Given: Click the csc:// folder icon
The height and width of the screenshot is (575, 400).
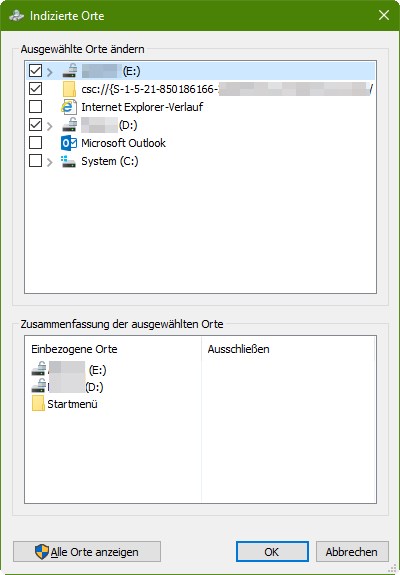Looking at the screenshot, I should point(69,89).
